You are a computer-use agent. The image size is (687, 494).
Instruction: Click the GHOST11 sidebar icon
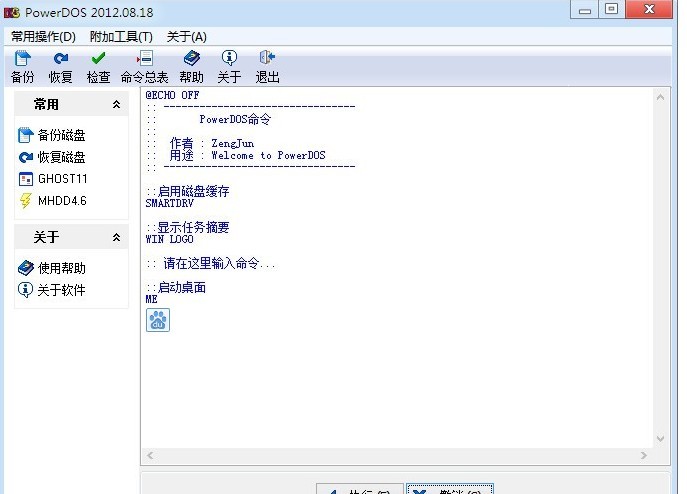26,179
